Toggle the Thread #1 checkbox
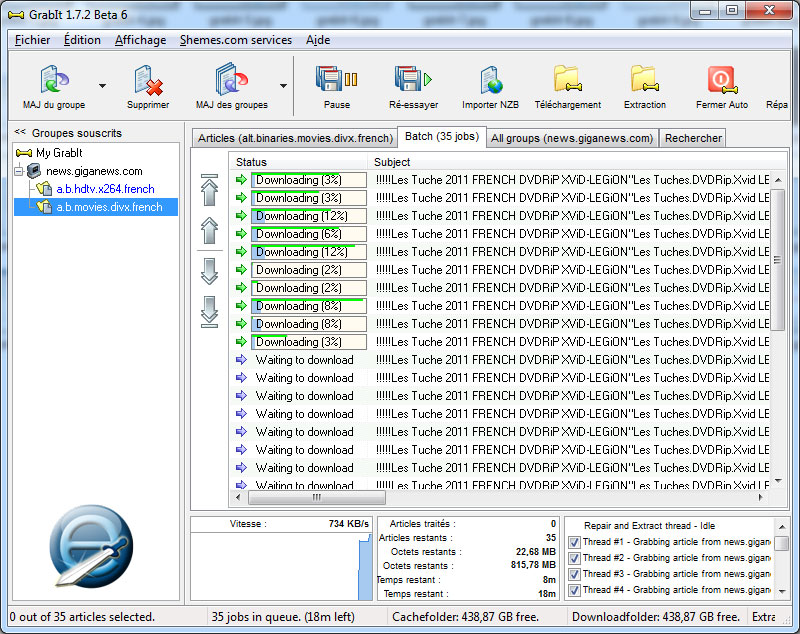Screen dimensions: 800x634 coord(574,542)
